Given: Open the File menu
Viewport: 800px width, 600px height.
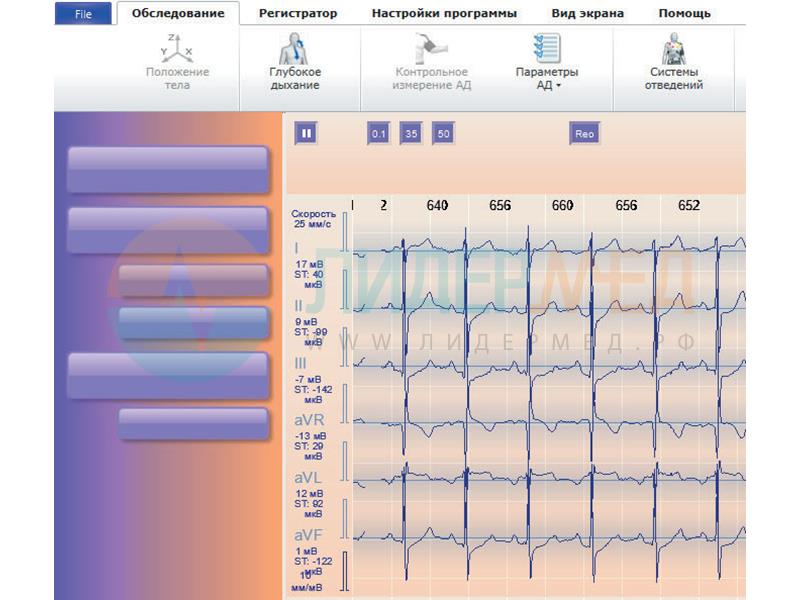Looking at the screenshot, I should tap(83, 14).
